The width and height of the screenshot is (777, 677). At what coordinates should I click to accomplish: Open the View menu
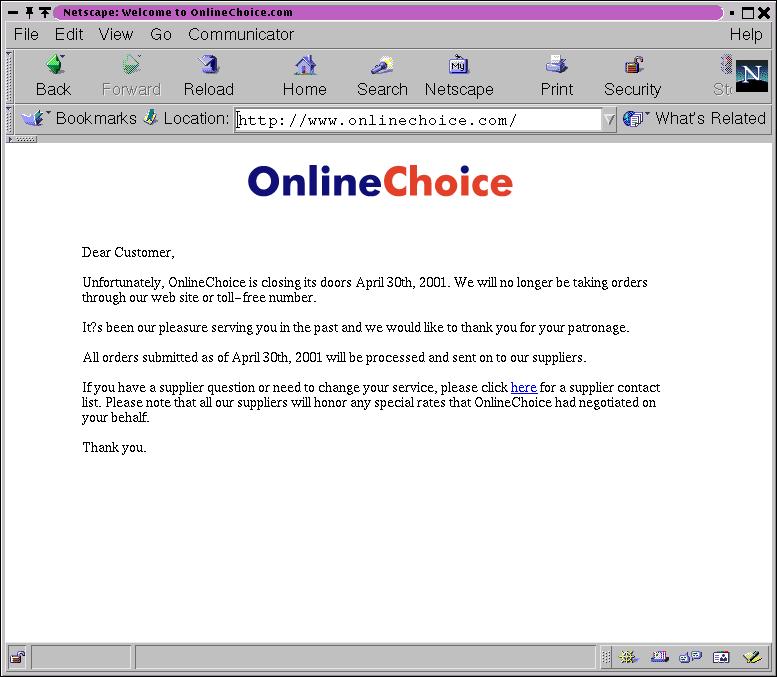[x=116, y=34]
